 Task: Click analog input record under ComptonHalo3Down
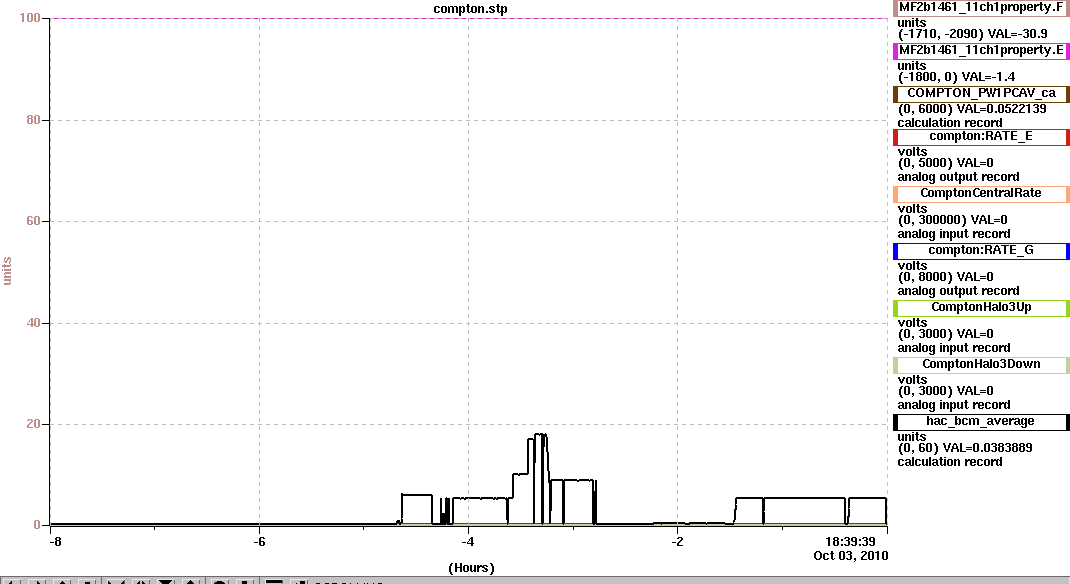953,405
